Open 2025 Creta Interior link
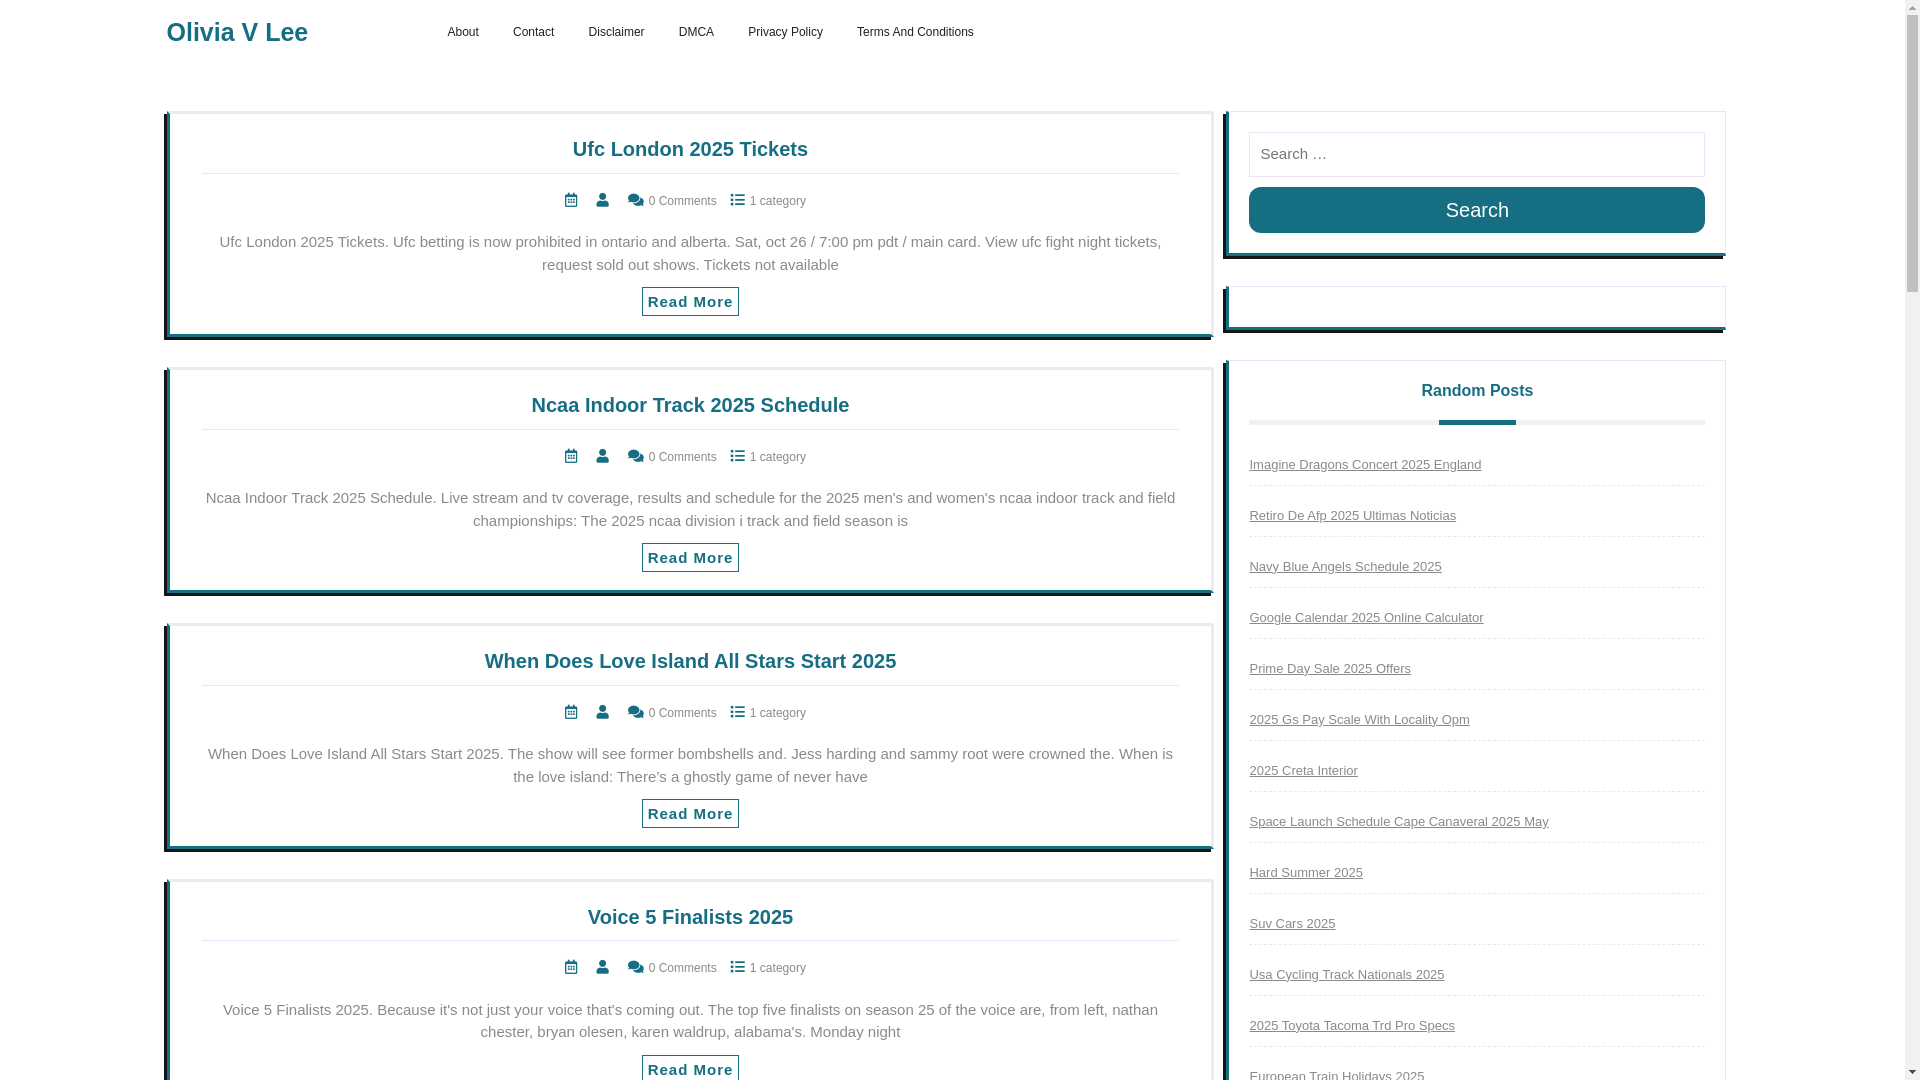The image size is (1920, 1080). (1303, 770)
